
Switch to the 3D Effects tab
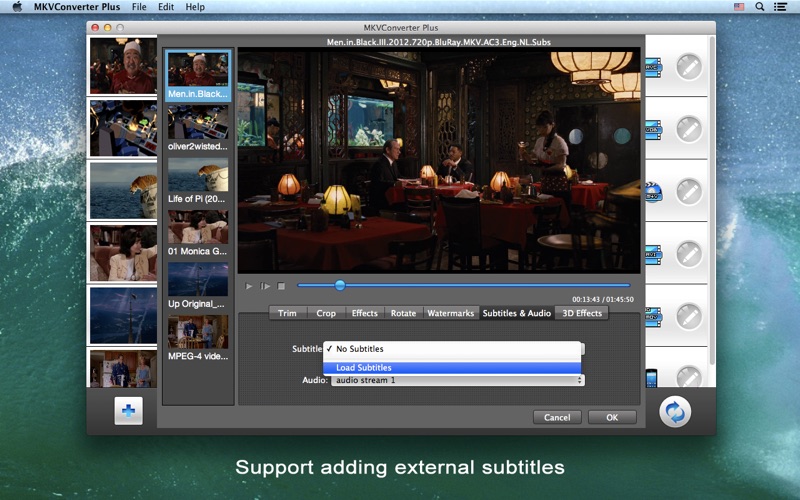pyautogui.click(x=582, y=313)
